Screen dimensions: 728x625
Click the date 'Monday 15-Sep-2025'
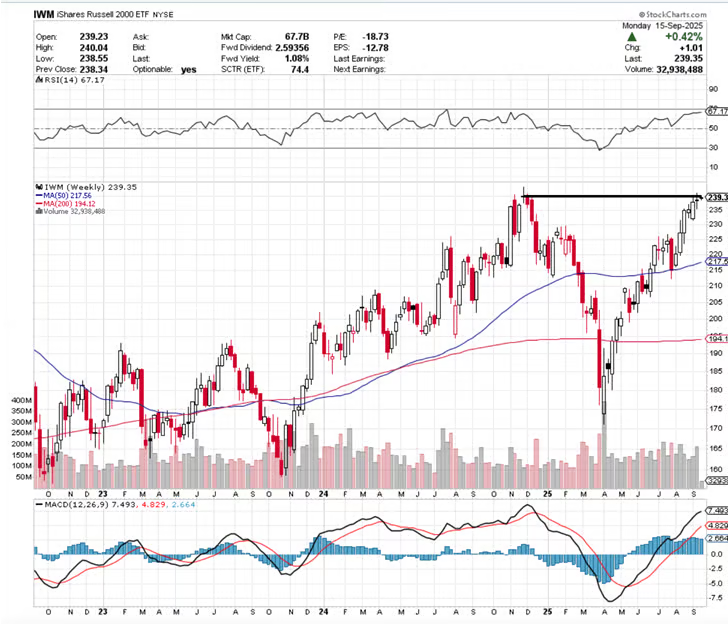coord(663,26)
